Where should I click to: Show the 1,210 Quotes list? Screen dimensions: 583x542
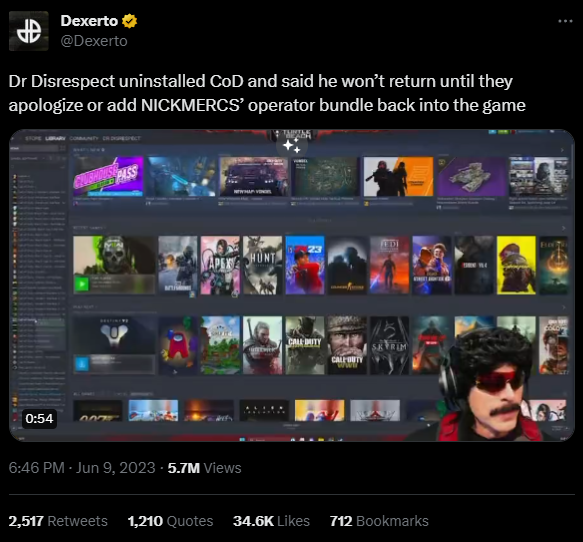[x=170, y=521]
